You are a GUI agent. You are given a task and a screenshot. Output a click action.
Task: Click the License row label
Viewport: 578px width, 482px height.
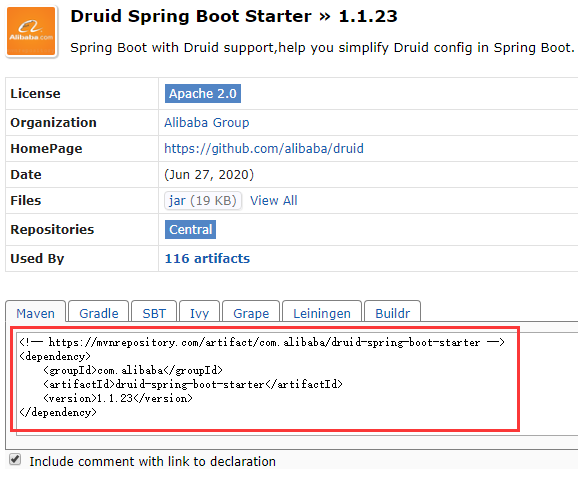point(35,94)
